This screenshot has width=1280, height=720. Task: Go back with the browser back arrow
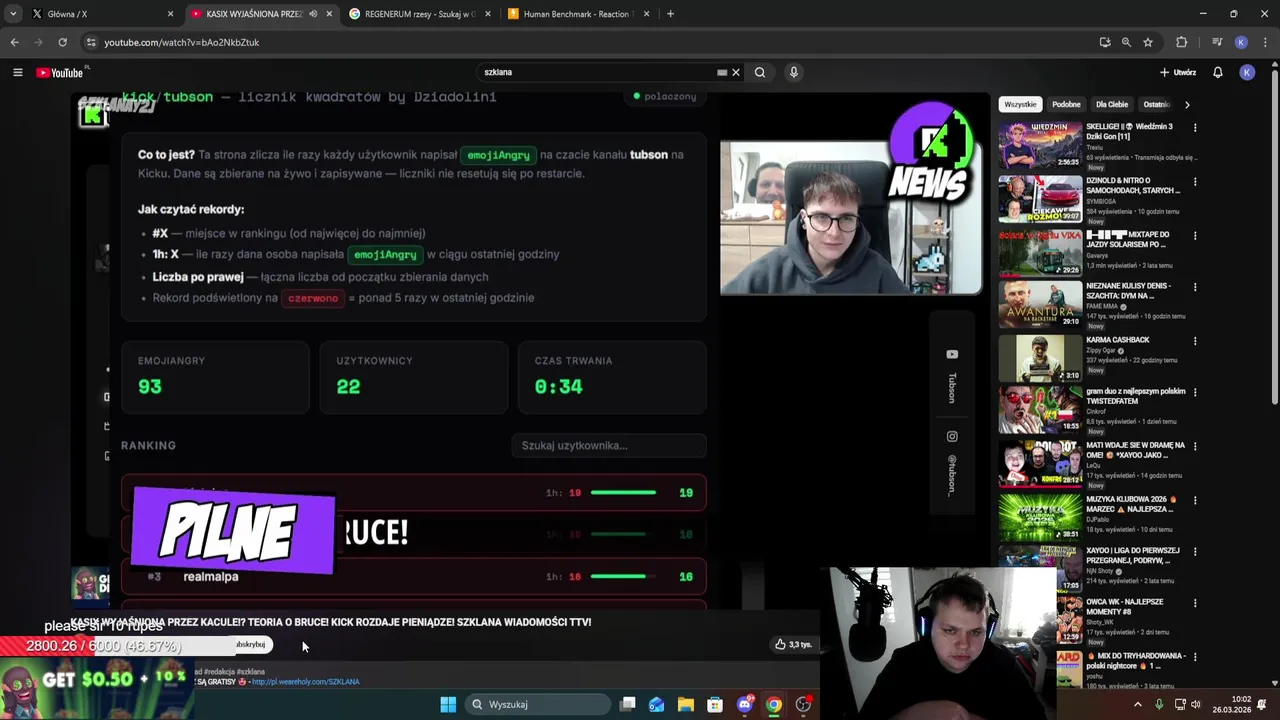(x=14, y=42)
